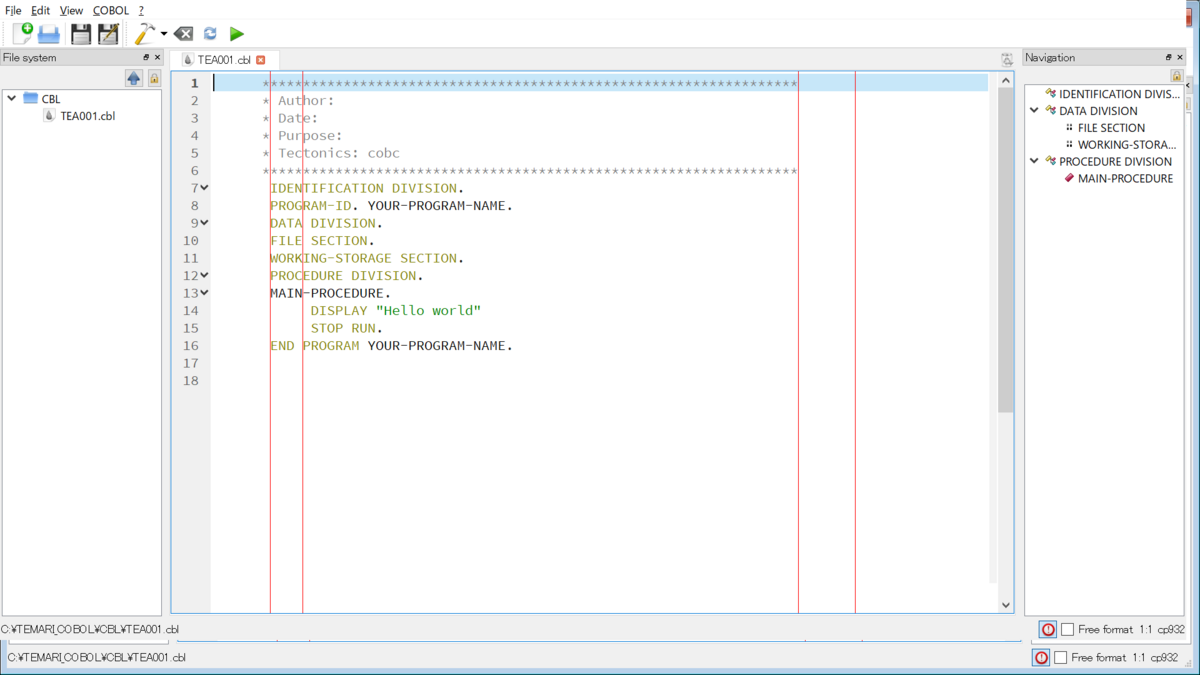Click the STOP RUN. code line
Image resolution: width=1200 pixels, height=675 pixels.
(346, 328)
